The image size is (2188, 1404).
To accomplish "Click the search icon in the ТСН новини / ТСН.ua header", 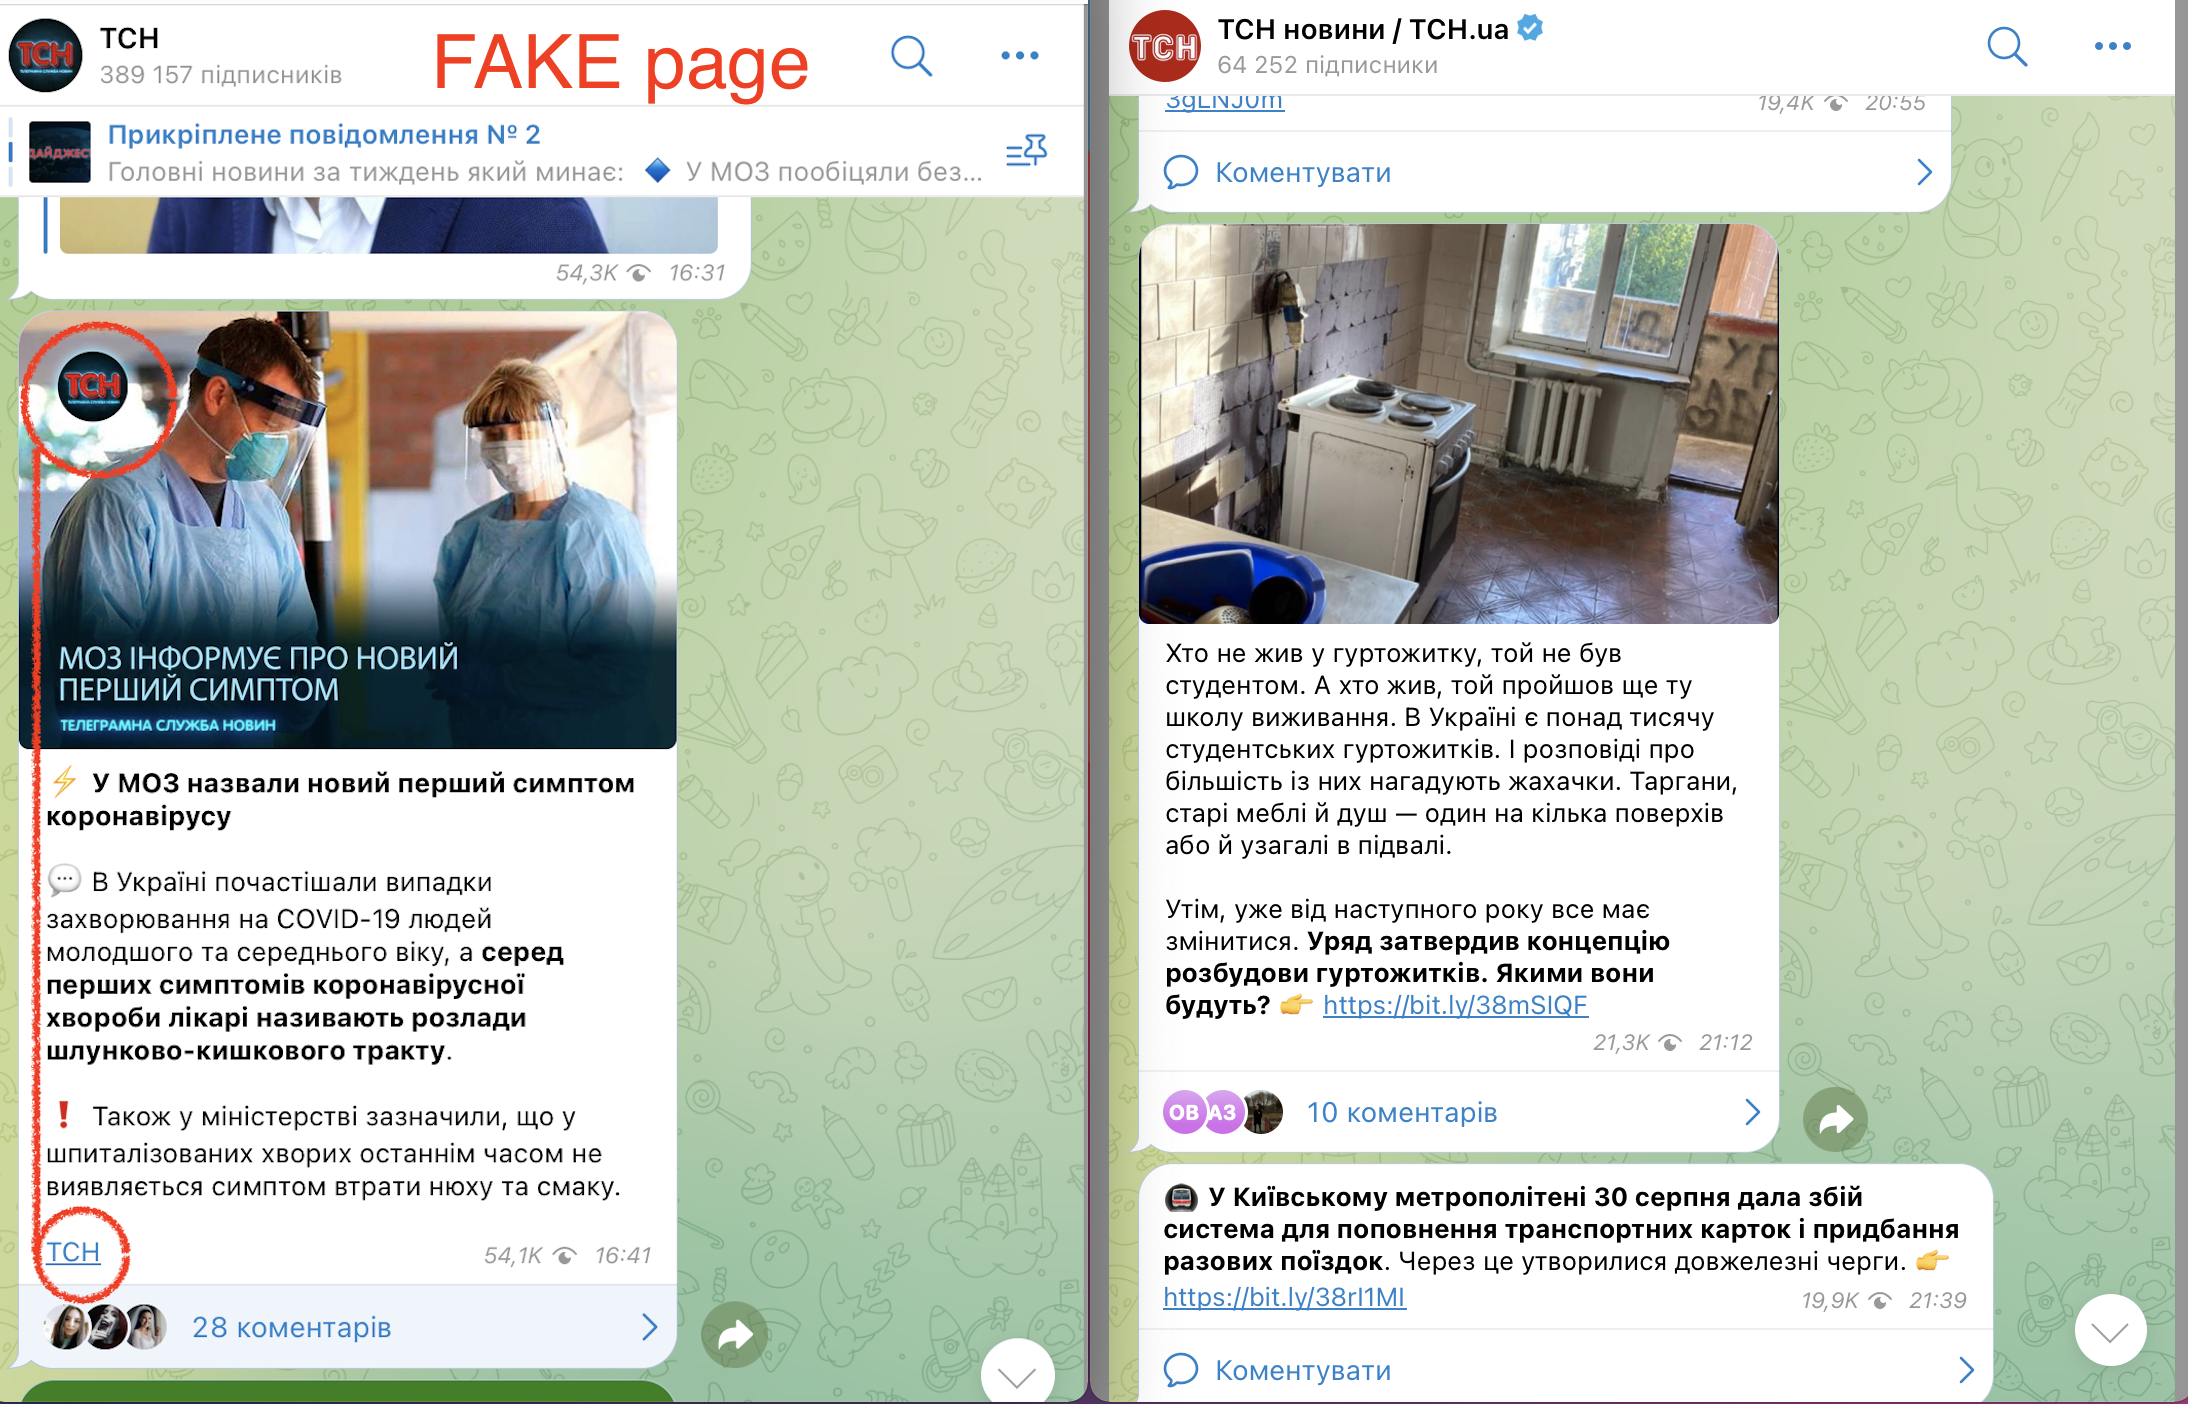I will pos(2006,46).
